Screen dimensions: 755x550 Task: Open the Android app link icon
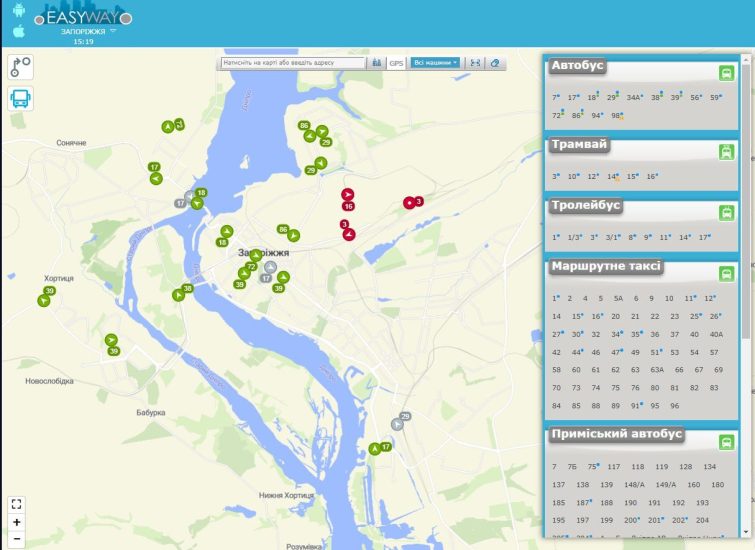tap(18, 11)
